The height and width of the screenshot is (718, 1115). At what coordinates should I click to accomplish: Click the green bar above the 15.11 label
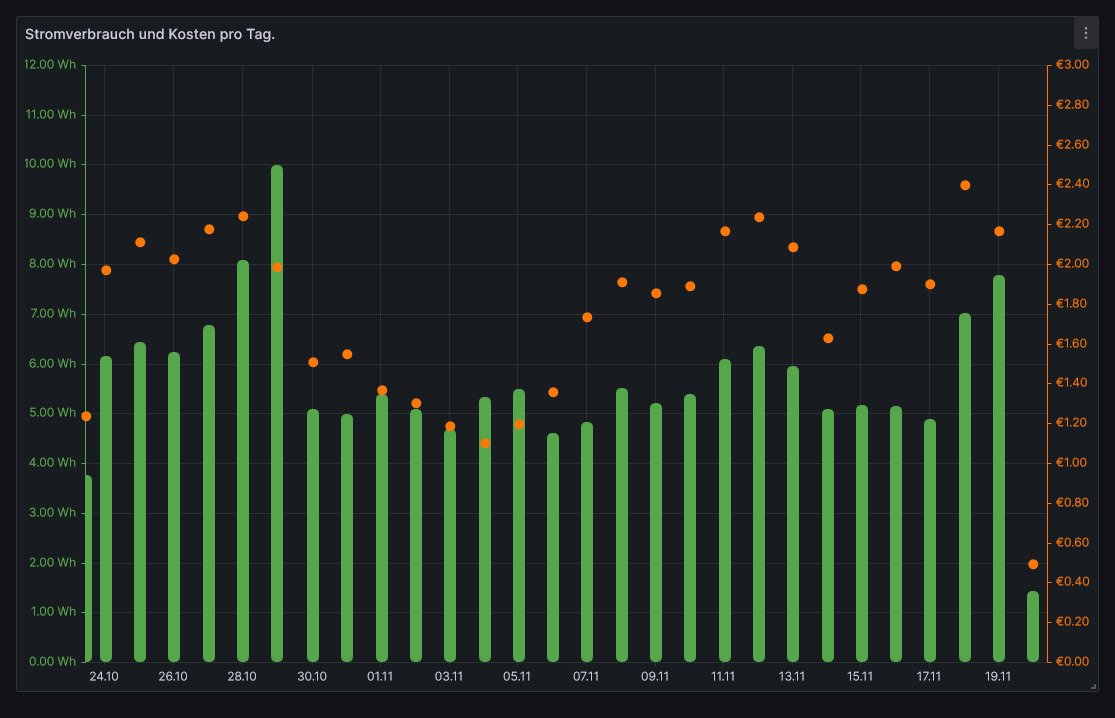click(x=862, y=533)
